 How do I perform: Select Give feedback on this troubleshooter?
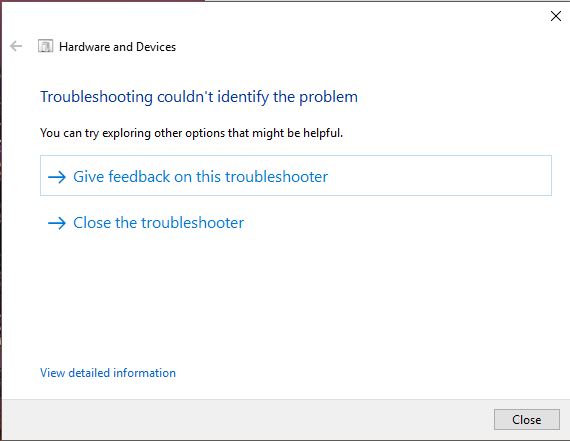[x=296, y=176]
